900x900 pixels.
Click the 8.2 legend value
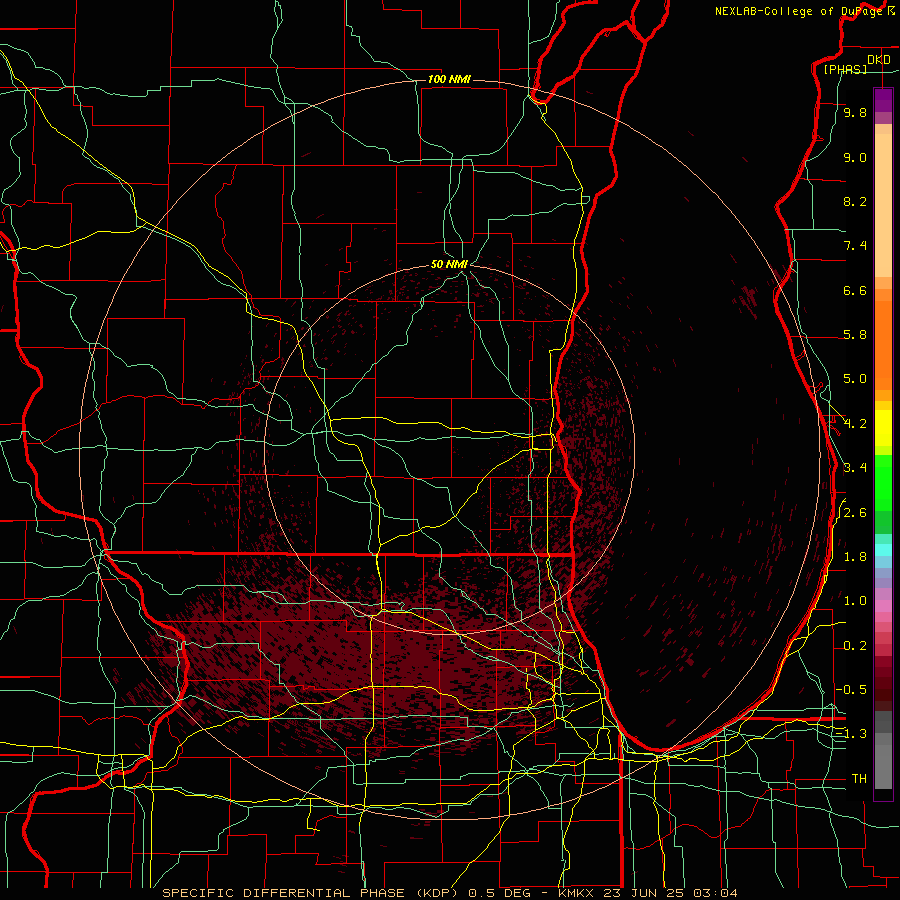pos(855,201)
